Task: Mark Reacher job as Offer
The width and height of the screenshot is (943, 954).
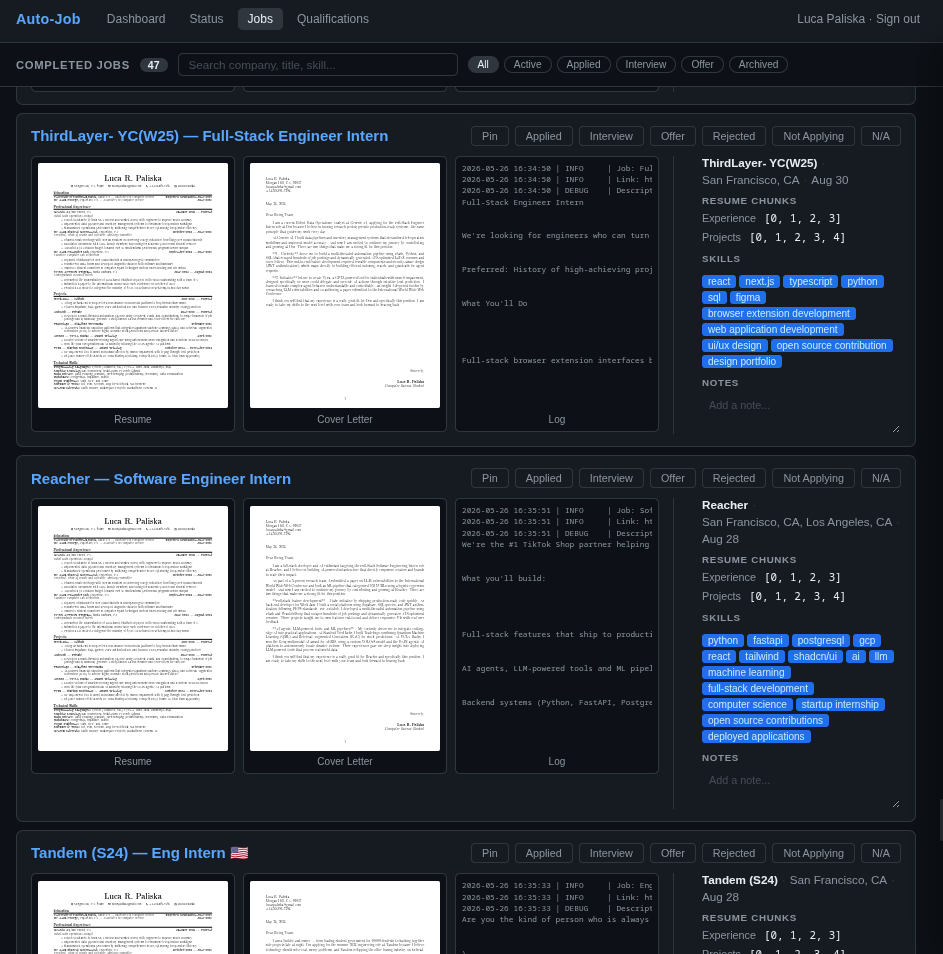Action: [672, 478]
